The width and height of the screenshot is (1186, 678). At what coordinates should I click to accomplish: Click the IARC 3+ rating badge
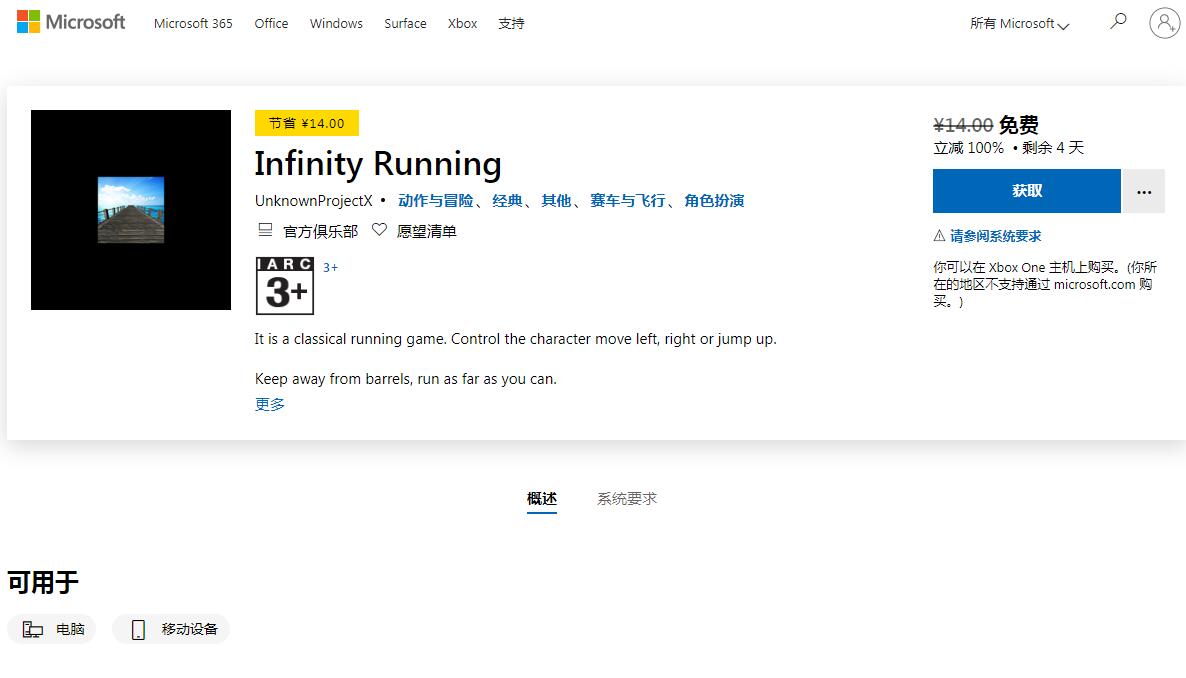[x=284, y=286]
